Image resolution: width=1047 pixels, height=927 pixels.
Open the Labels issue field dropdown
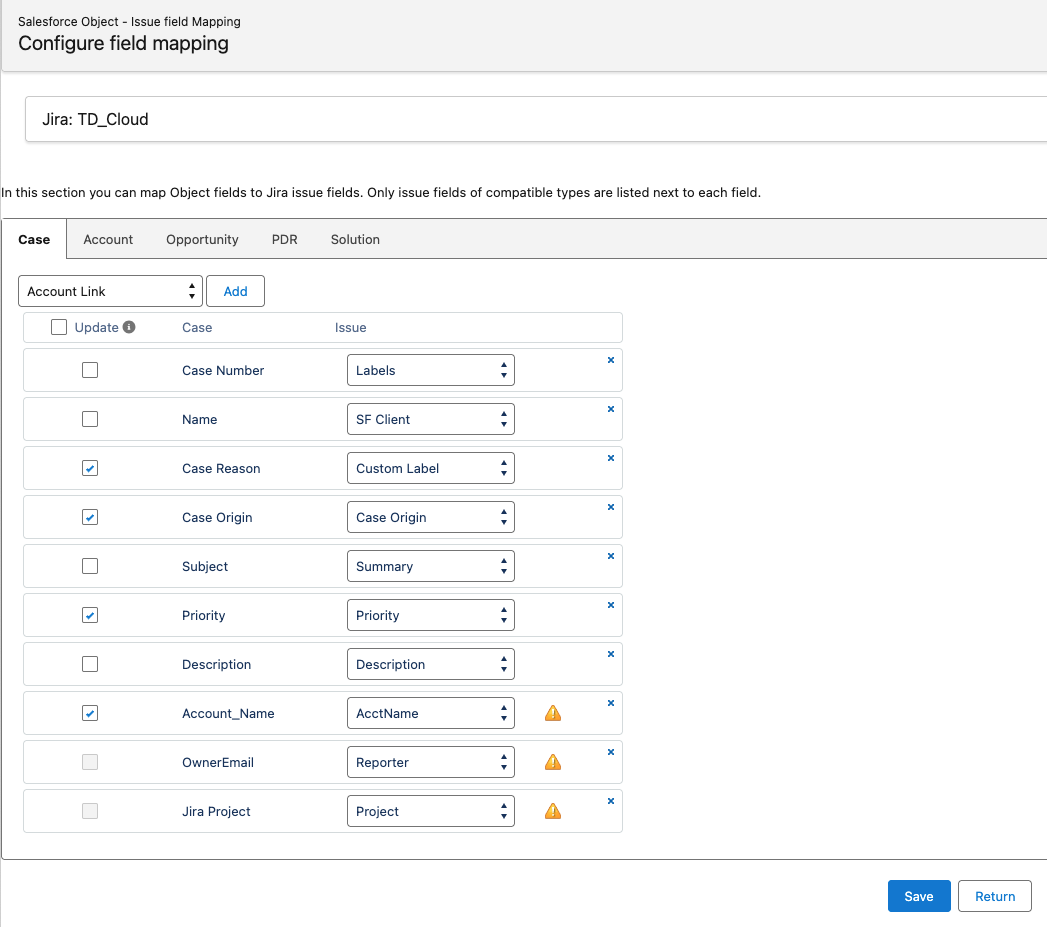click(x=431, y=370)
